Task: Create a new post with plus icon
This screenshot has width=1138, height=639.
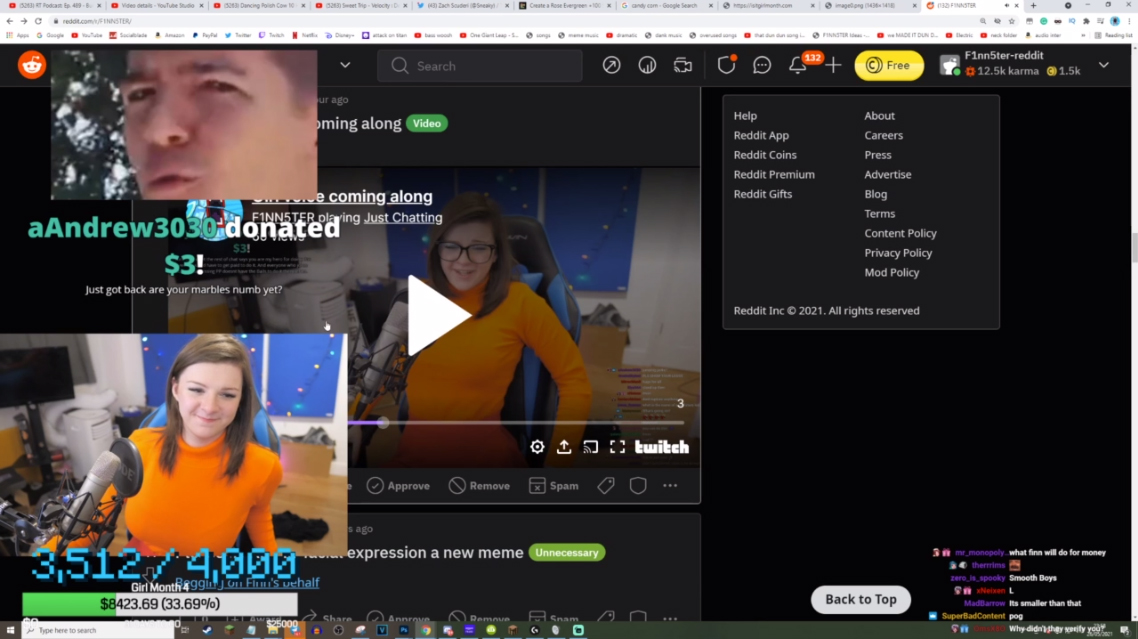Action: (x=833, y=65)
